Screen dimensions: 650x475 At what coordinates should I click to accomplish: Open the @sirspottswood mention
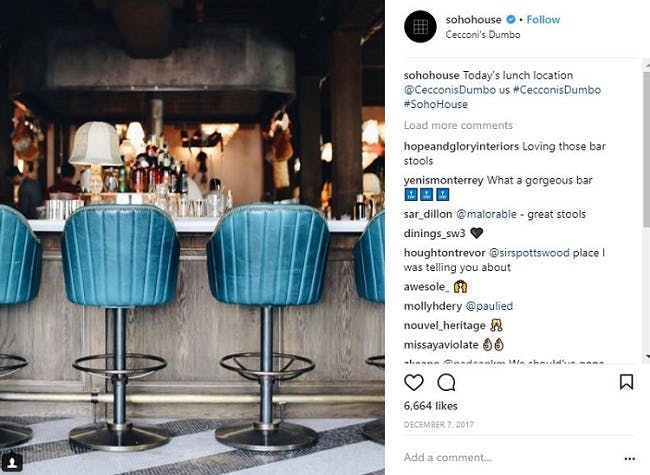[x=529, y=253]
